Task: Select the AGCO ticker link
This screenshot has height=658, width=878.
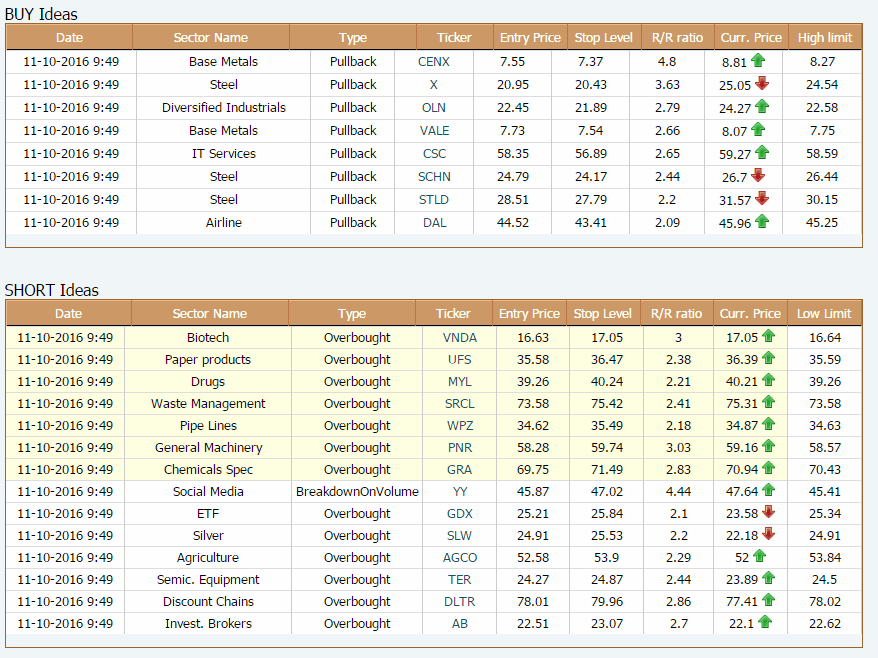Action: [x=460, y=558]
